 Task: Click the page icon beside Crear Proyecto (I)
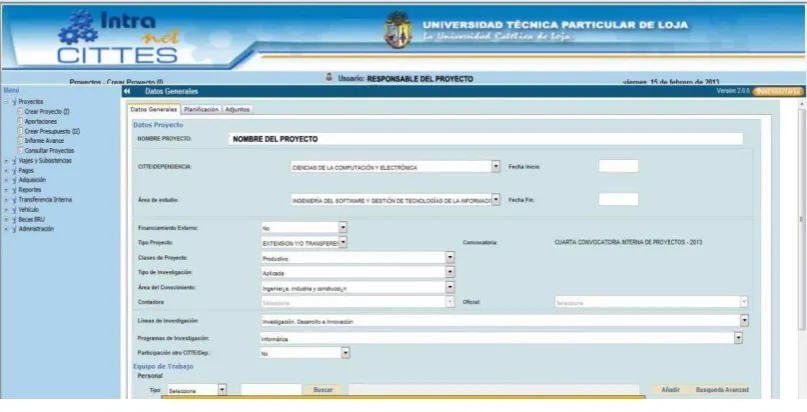[x=21, y=112]
